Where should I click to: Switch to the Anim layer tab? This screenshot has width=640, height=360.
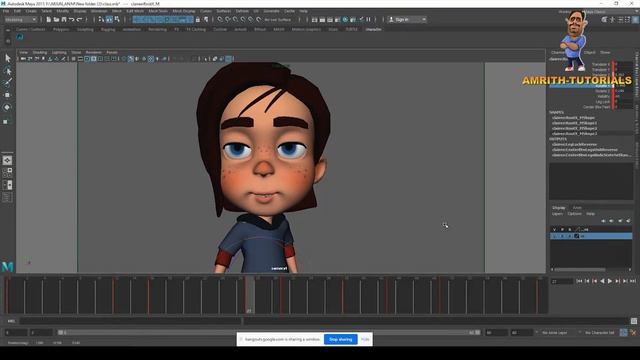tap(577, 208)
